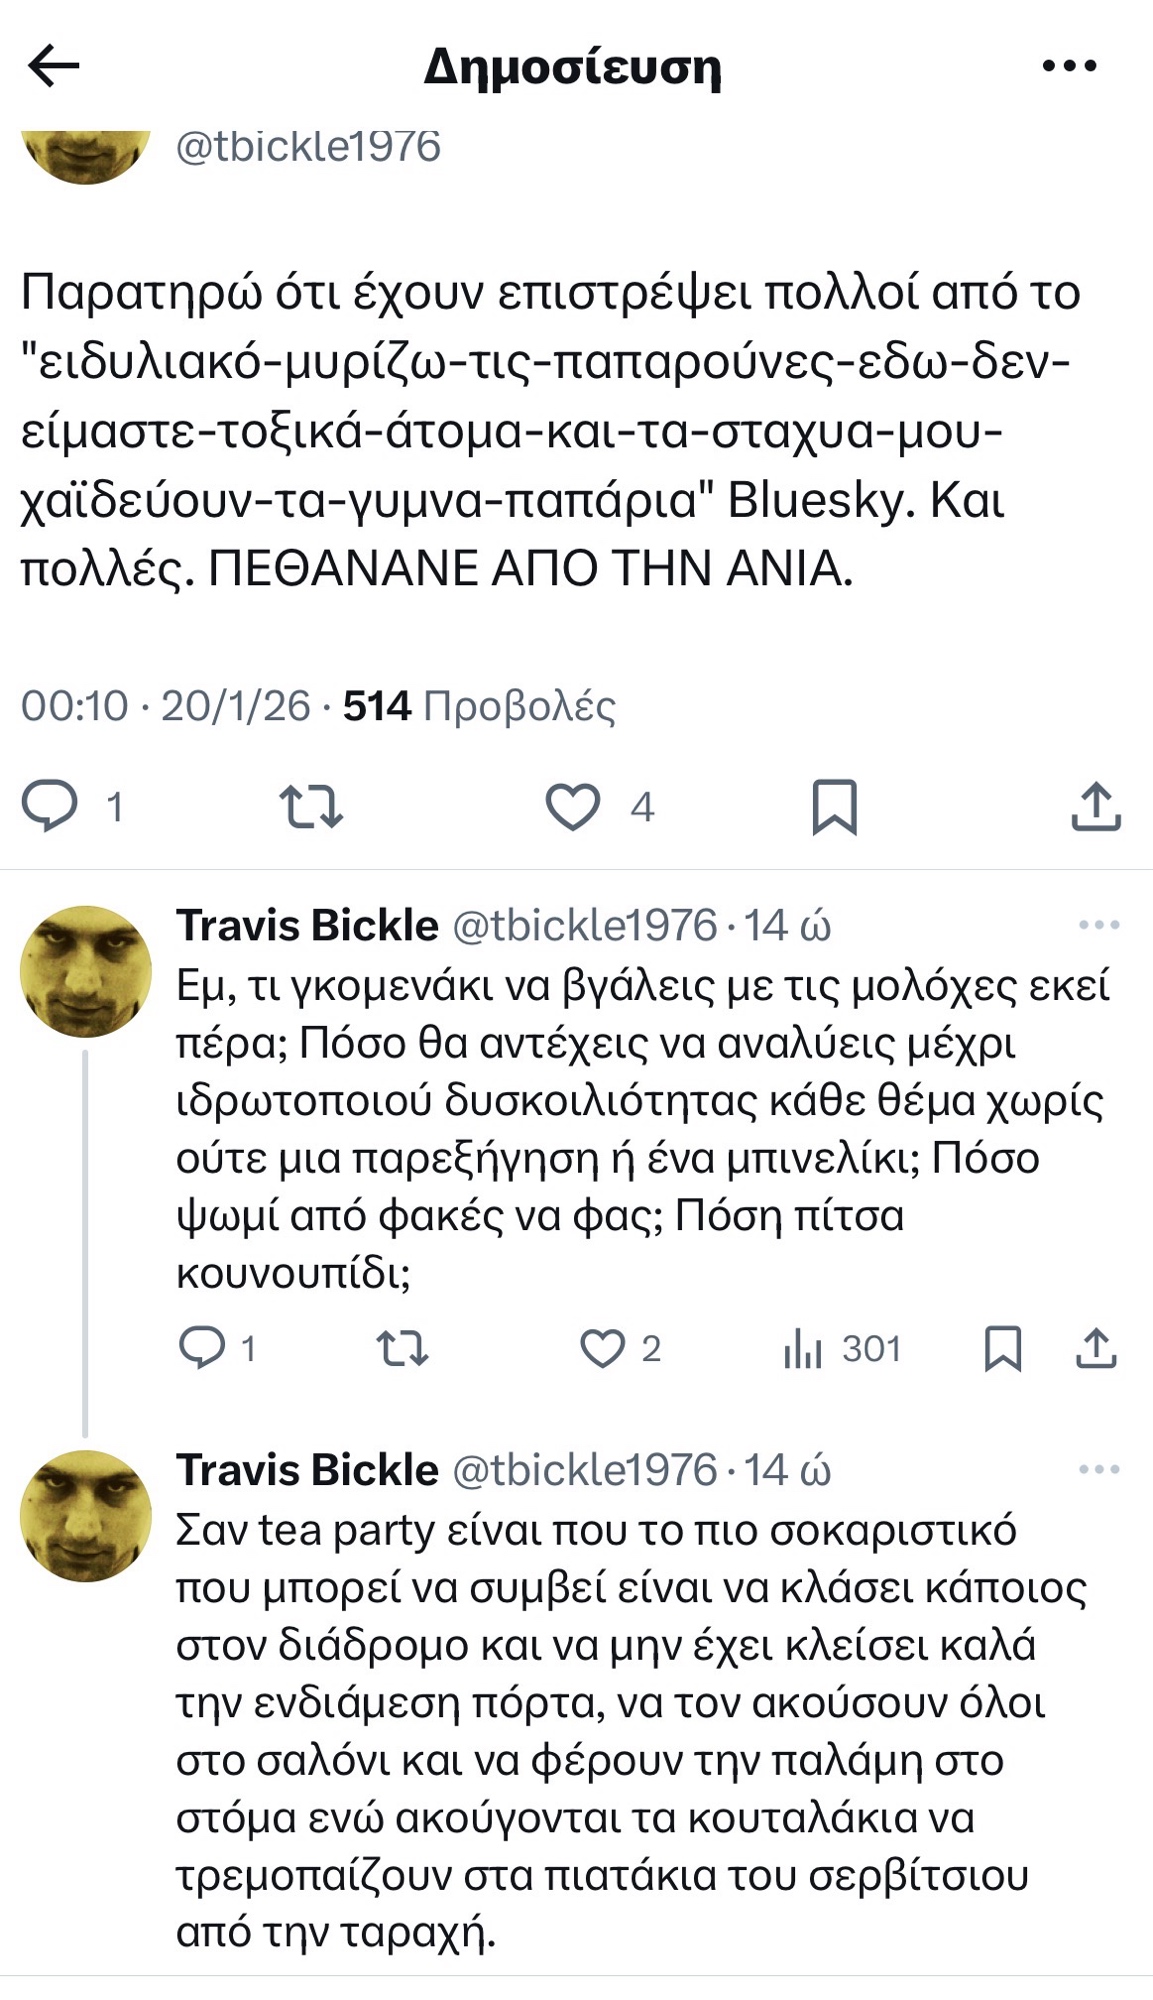Repost the first reply about μολόχες

tap(402, 1348)
